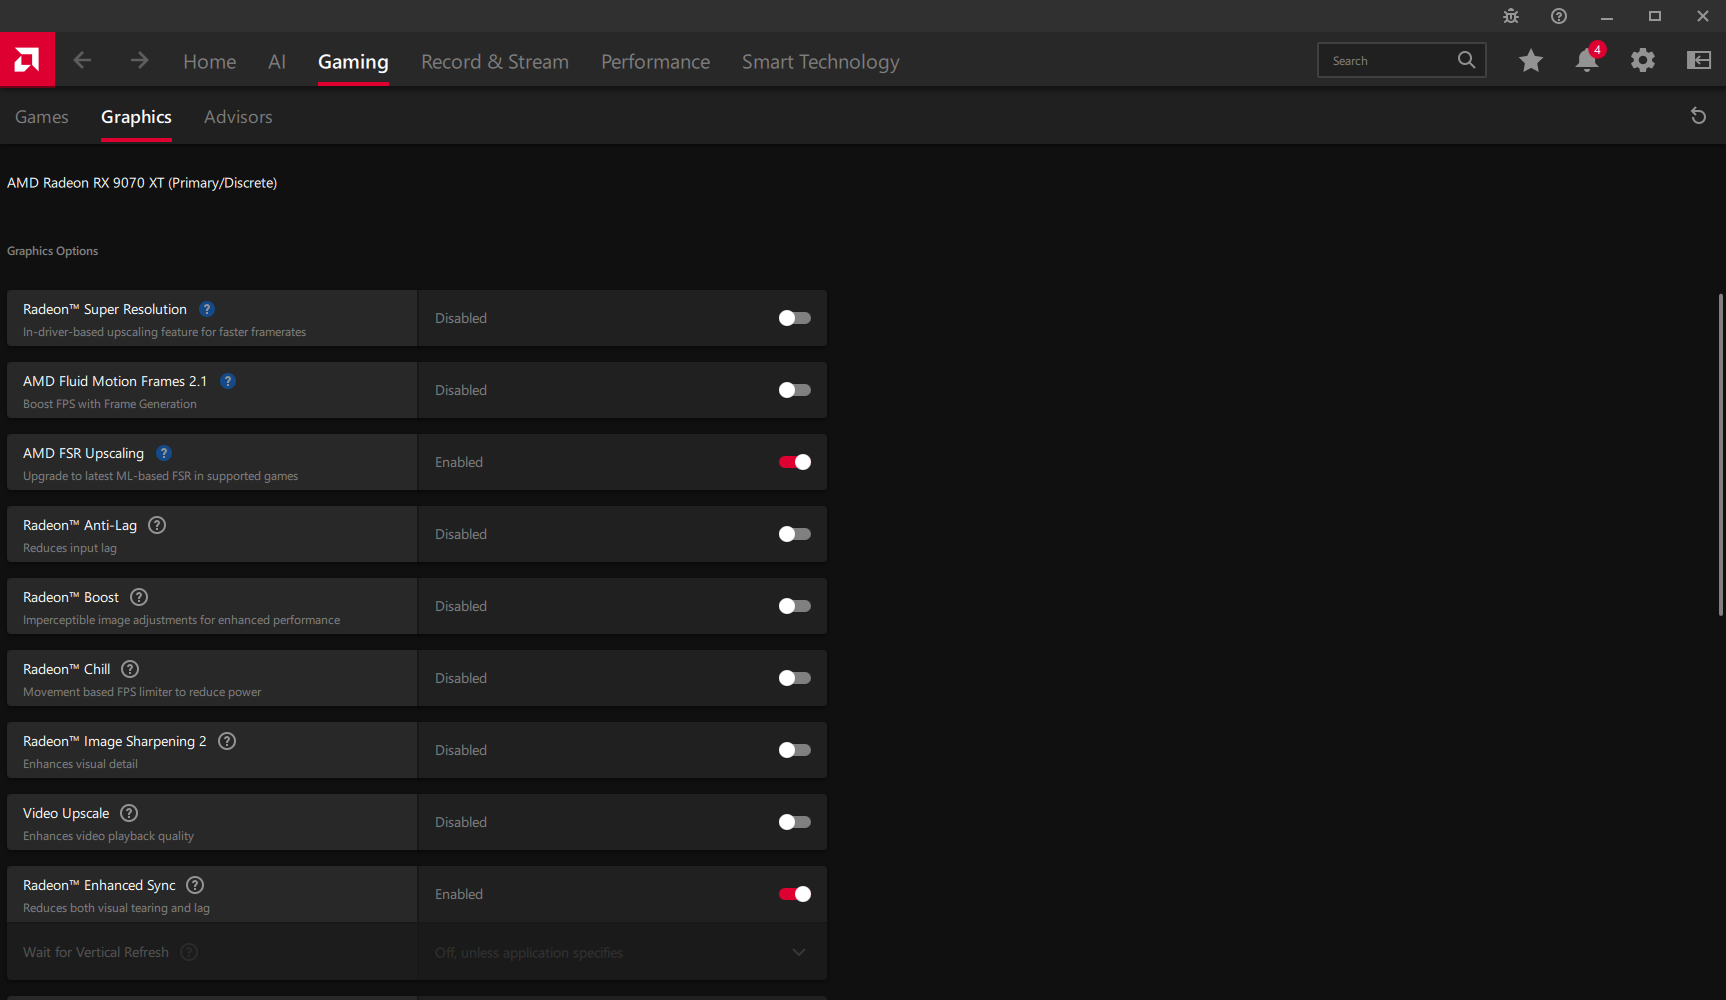1726x1000 pixels.
Task: Reset graphics settings with the circular arrow icon
Action: [x=1698, y=116]
